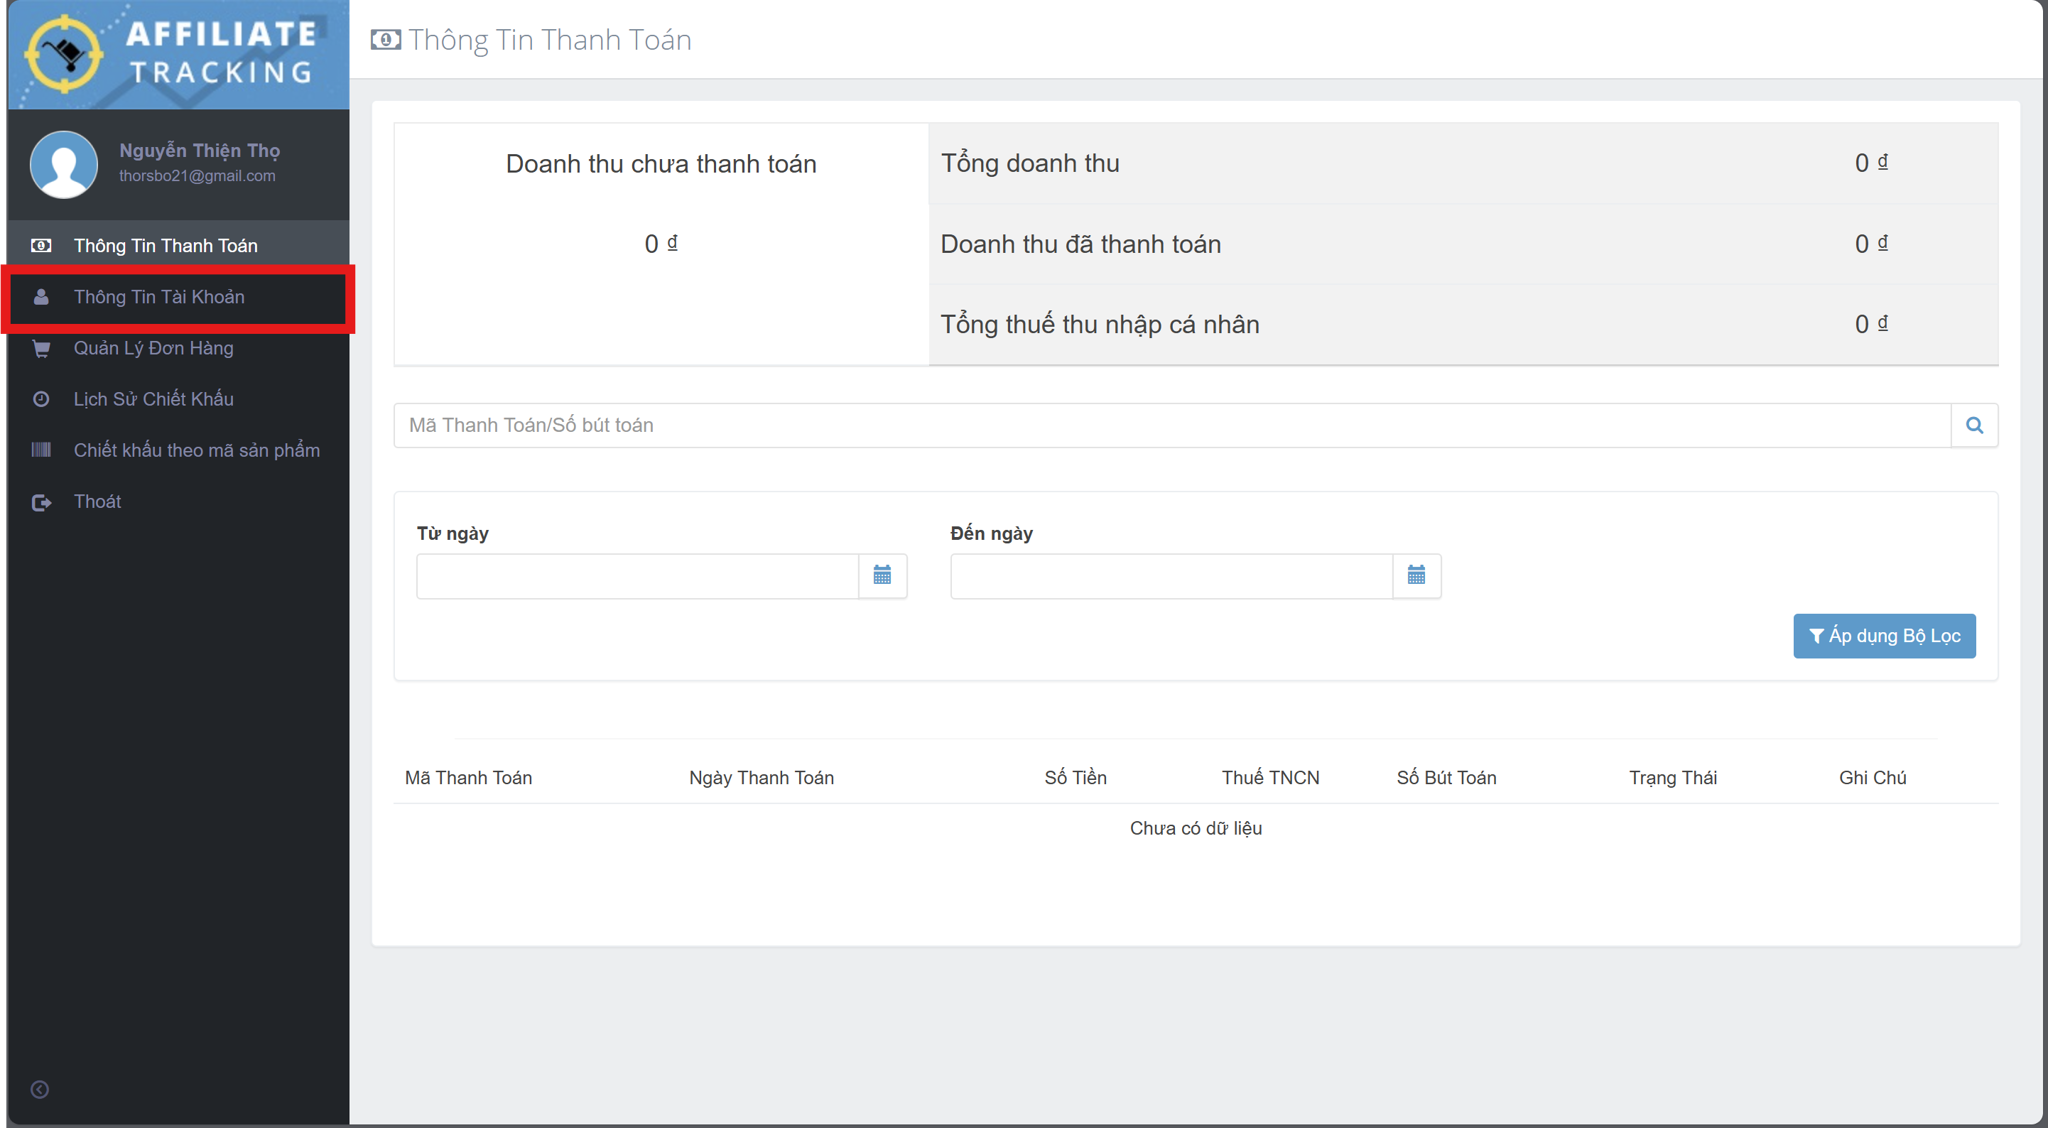Open the Đến ngày calendar picker
Viewport: 2048px width, 1128px height.
[1416, 575]
